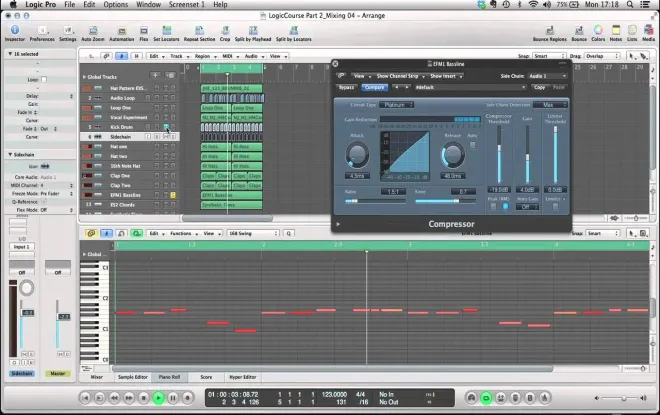
Task: Enable the Limiter button in Compressor
Action: (556, 206)
